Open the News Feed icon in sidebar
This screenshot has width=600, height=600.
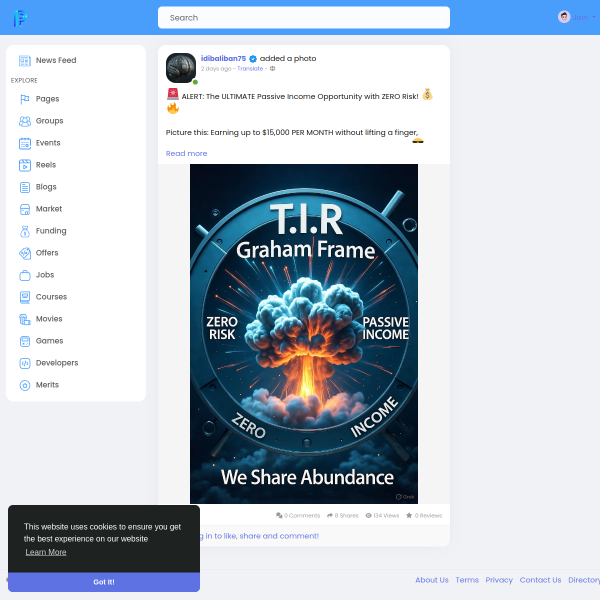pos(25,61)
